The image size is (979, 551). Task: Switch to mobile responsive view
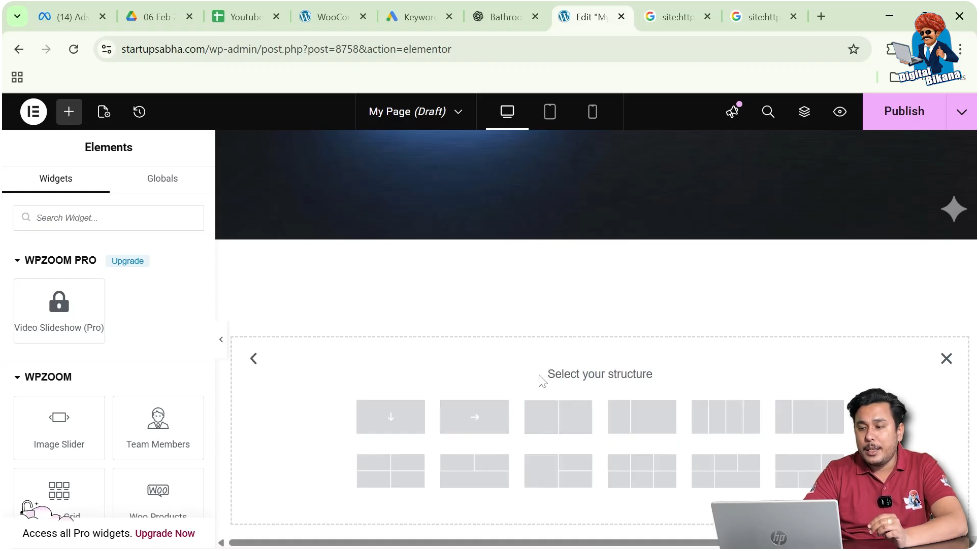pyautogui.click(x=592, y=112)
